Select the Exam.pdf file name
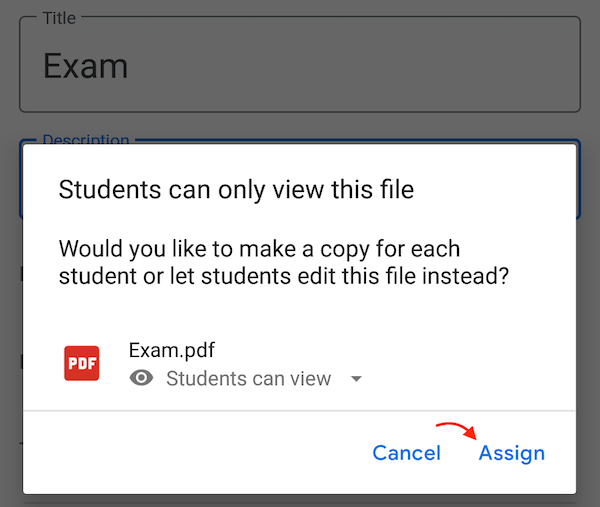 point(171,350)
